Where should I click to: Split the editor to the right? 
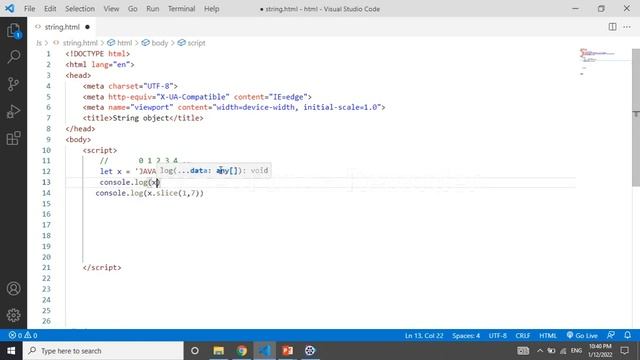(612, 27)
